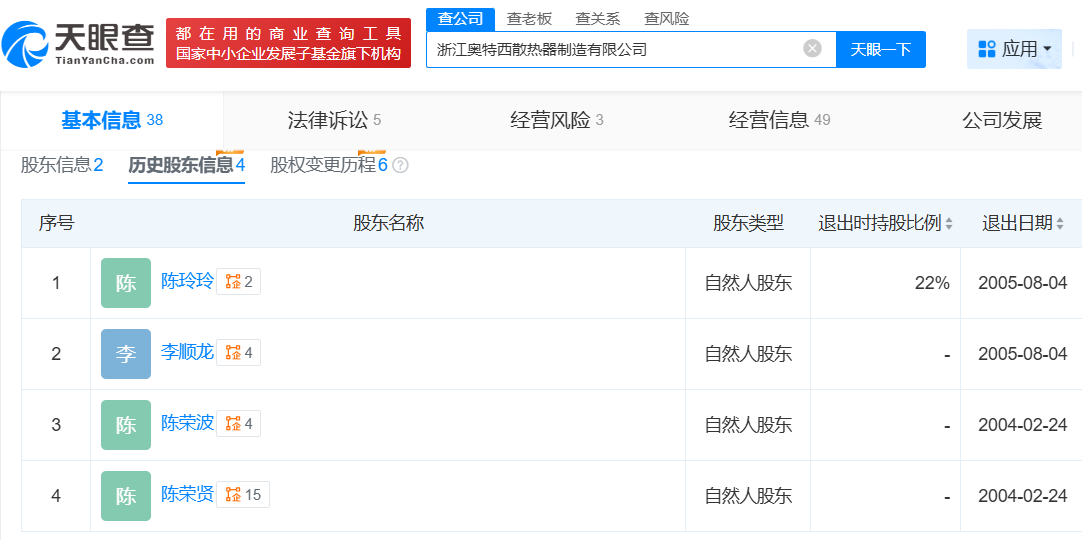Screen dimensions: 1082x540
Task: Click the help icon next to 股权变更历程
Action: click(x=400, y=166)
